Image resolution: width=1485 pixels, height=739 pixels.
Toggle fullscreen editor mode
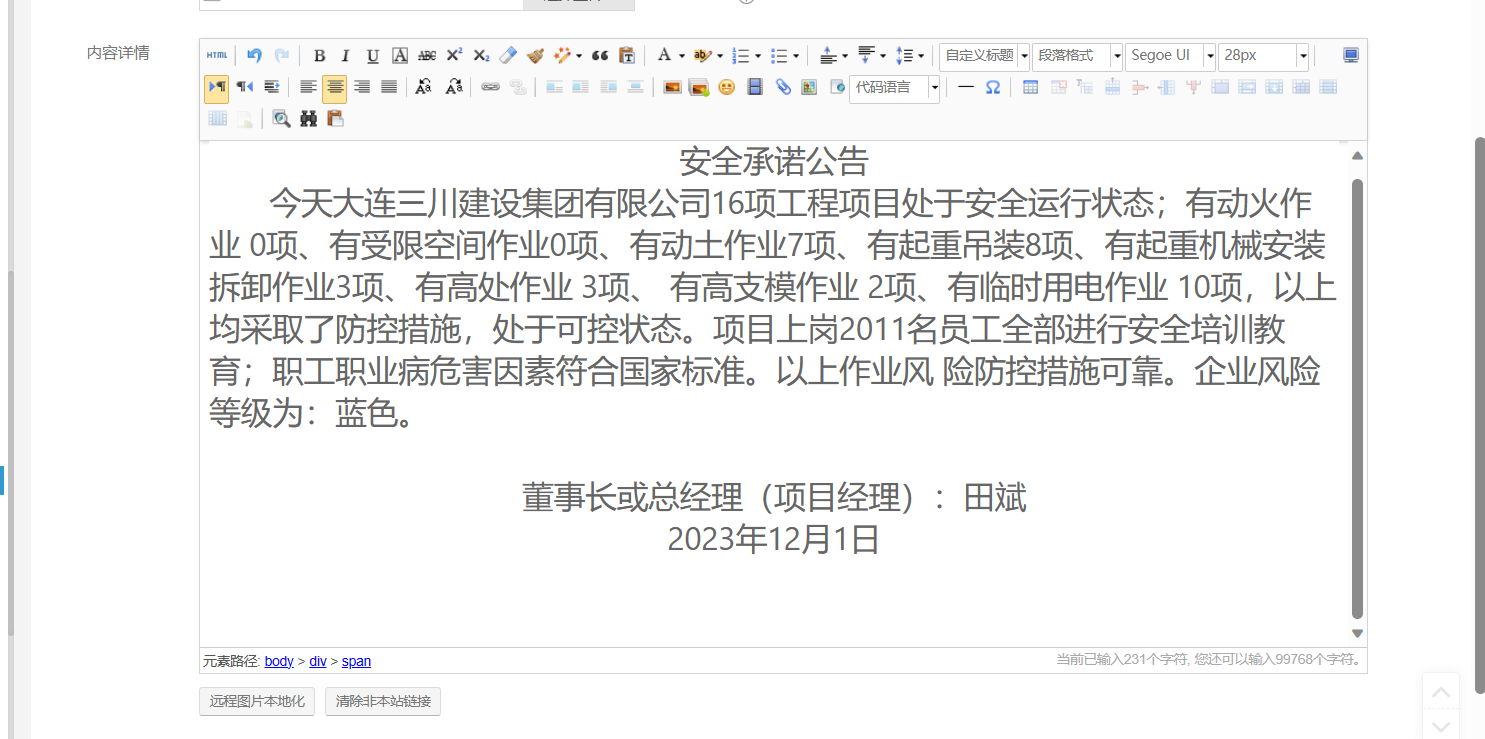point(1351,56)
